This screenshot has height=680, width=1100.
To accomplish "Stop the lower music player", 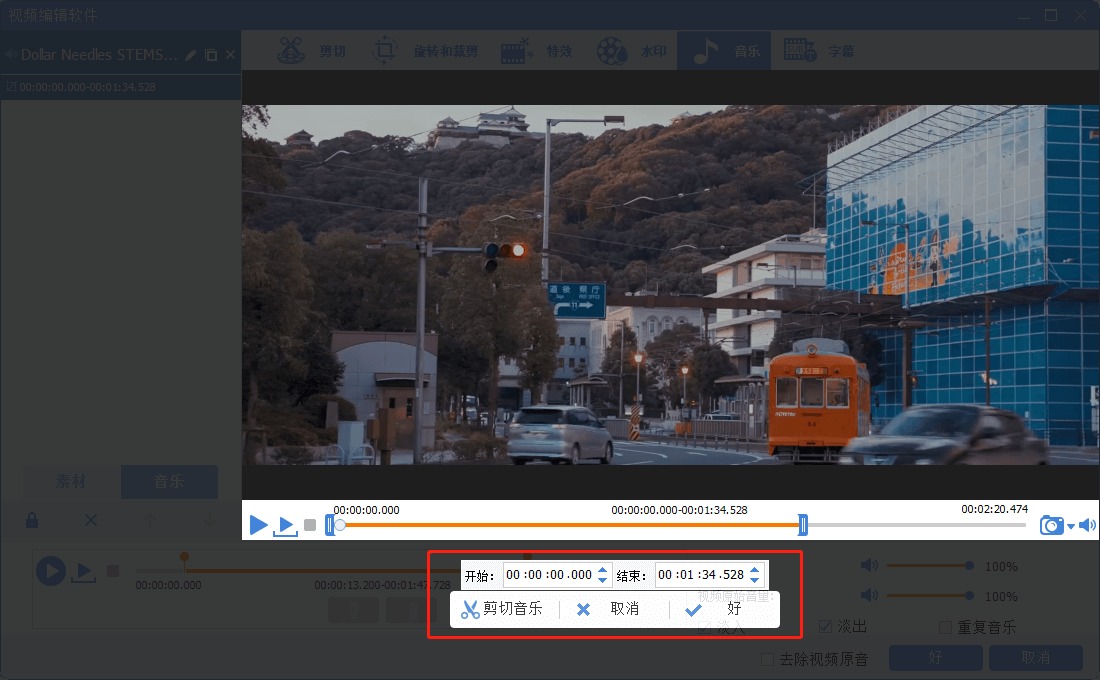I will coord(112,571).
